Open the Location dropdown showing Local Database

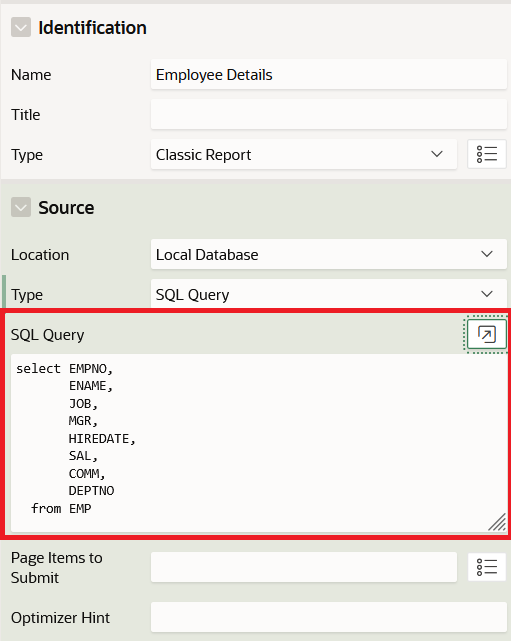pos(329,254)
